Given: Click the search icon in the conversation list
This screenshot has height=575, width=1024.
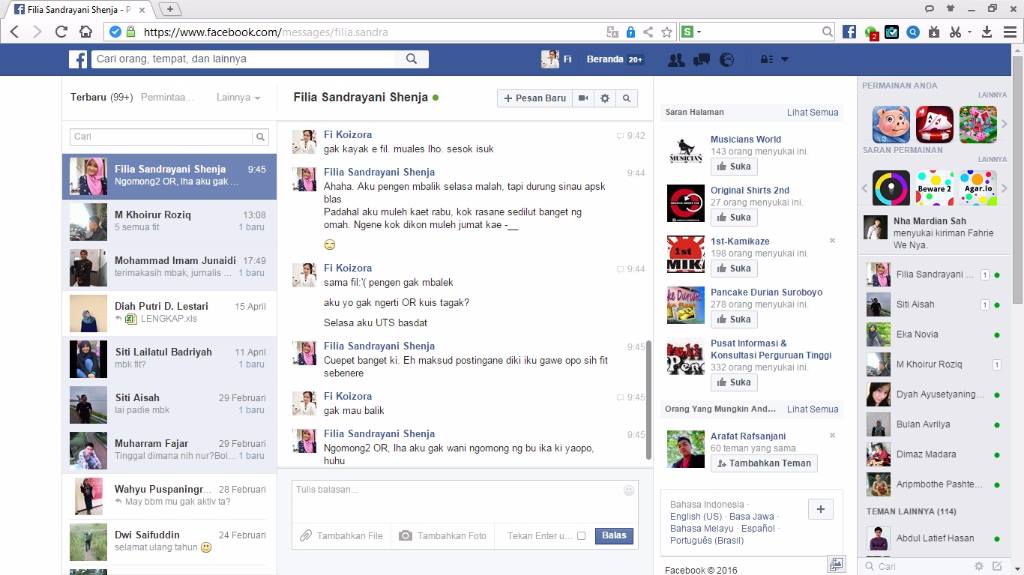Looking at the screenshot, I should pos(260,137).
